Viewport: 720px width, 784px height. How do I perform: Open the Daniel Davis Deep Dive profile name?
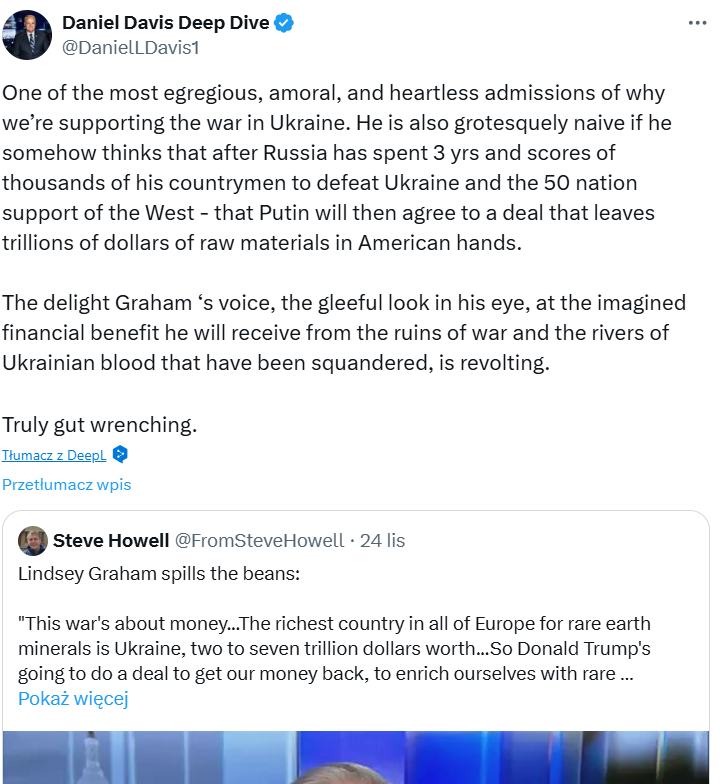165,23
